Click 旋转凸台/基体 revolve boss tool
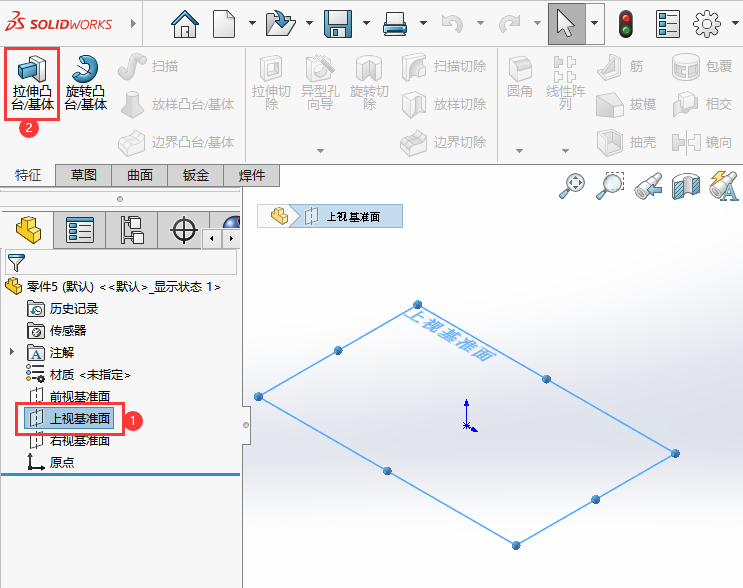743x588 pixels. [x=86, y=83]
